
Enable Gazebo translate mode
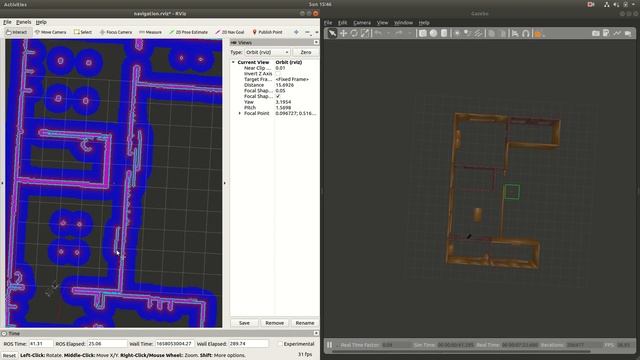343,33
